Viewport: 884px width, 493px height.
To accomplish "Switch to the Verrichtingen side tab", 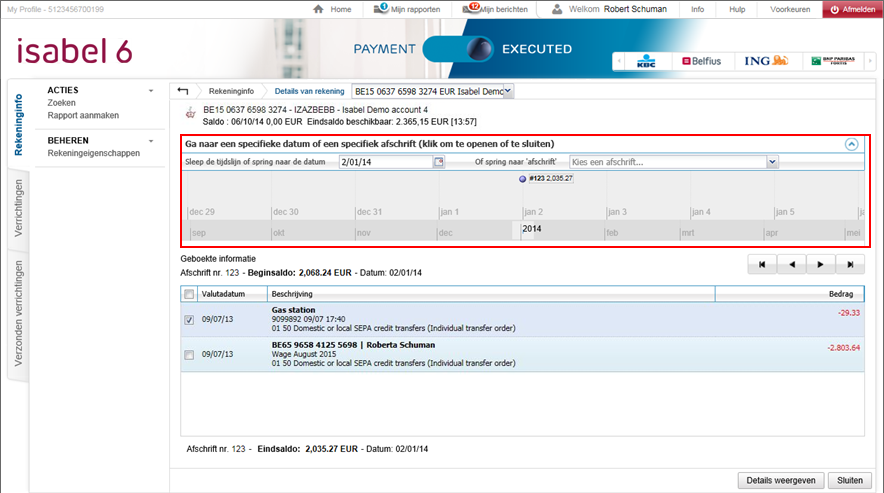I will (18, 209).
